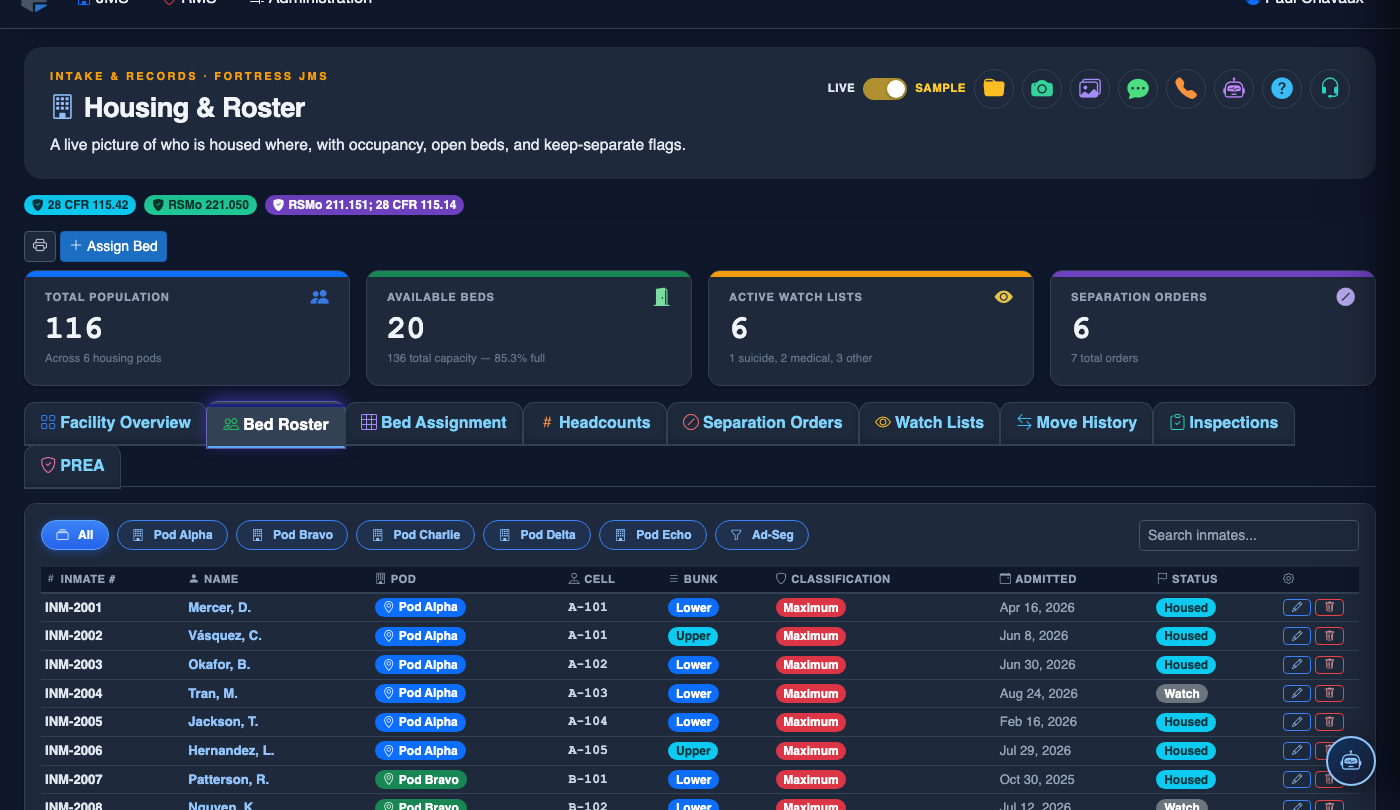Image resolution: width=1400 pixels, height=810 pixels.
Task: Open the Watch Lists tab
Action: (929, 423)
